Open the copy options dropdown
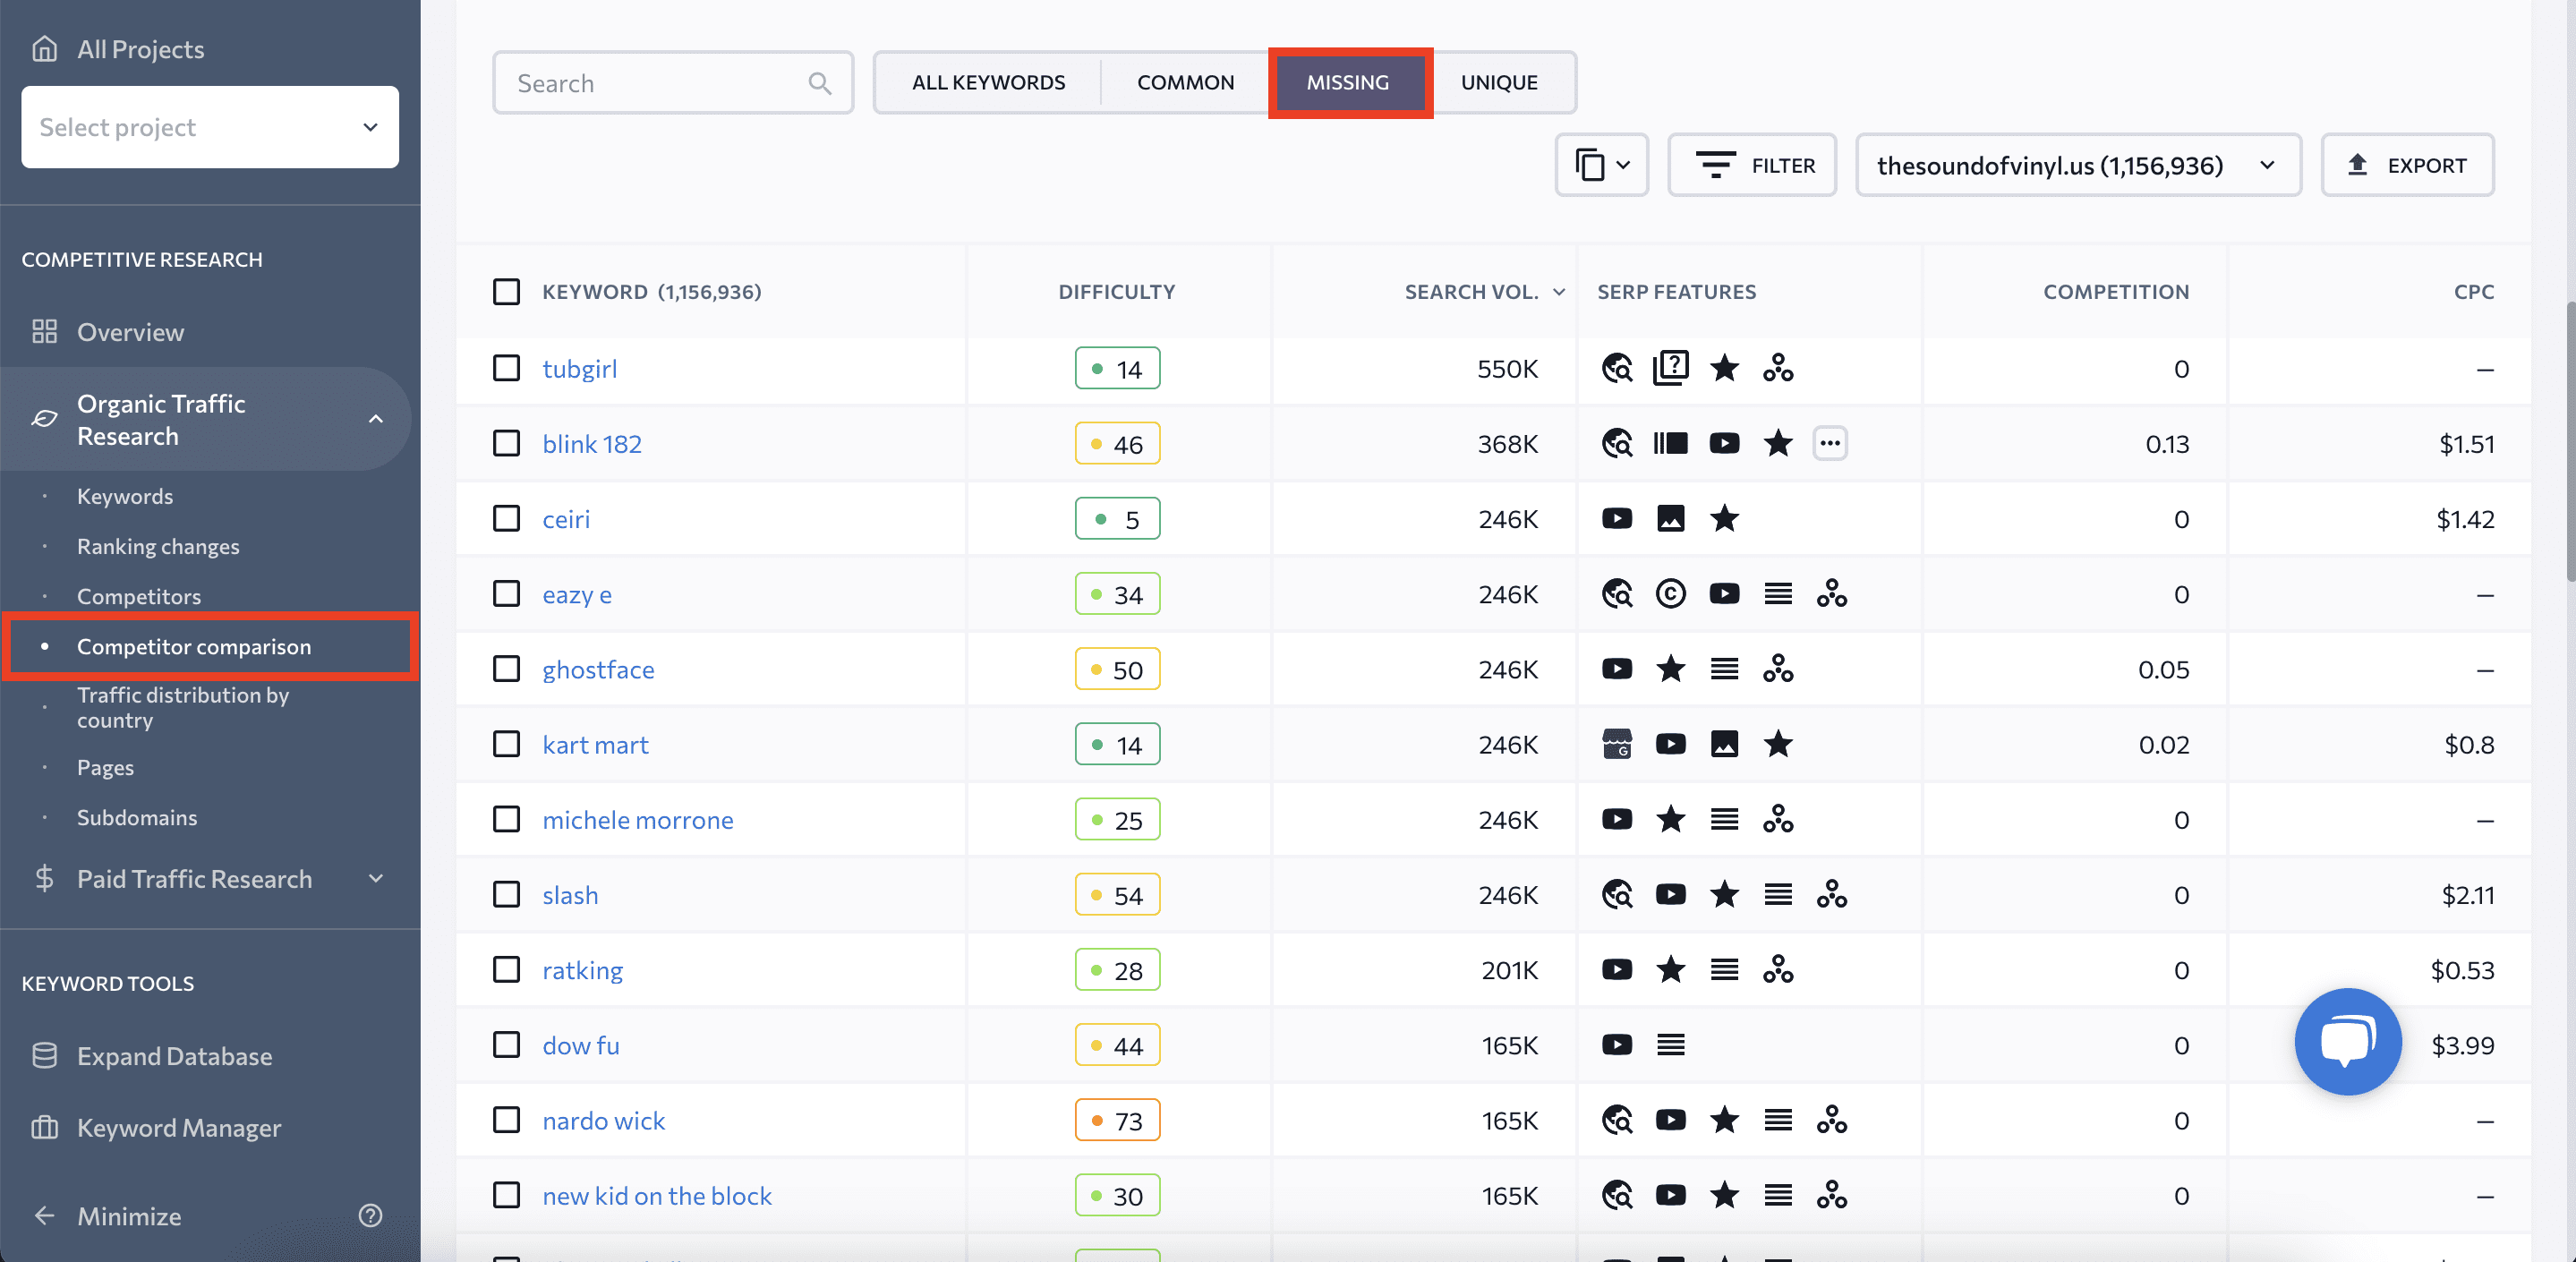Image resolution: width=2576 pixels, height=1262 pixels. pos(1601,164)
